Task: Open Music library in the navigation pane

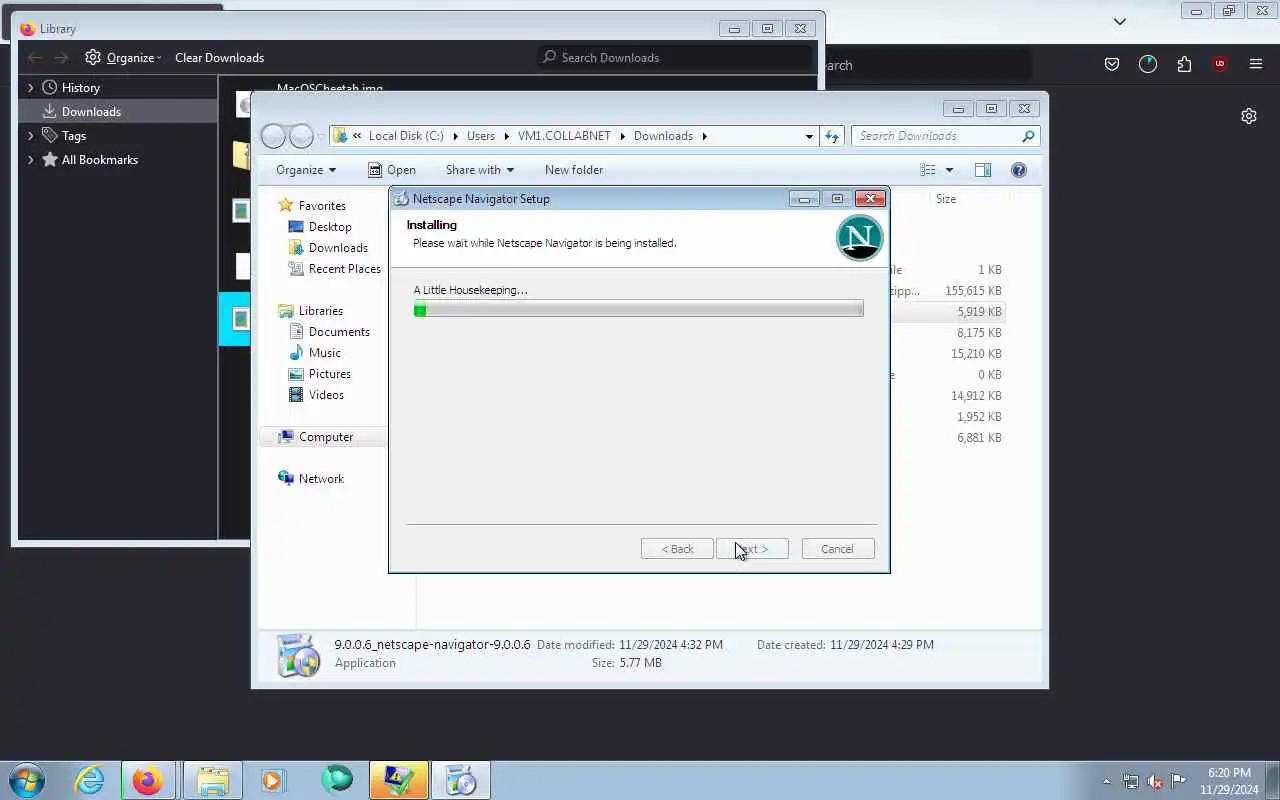Action: pos(325,353)
